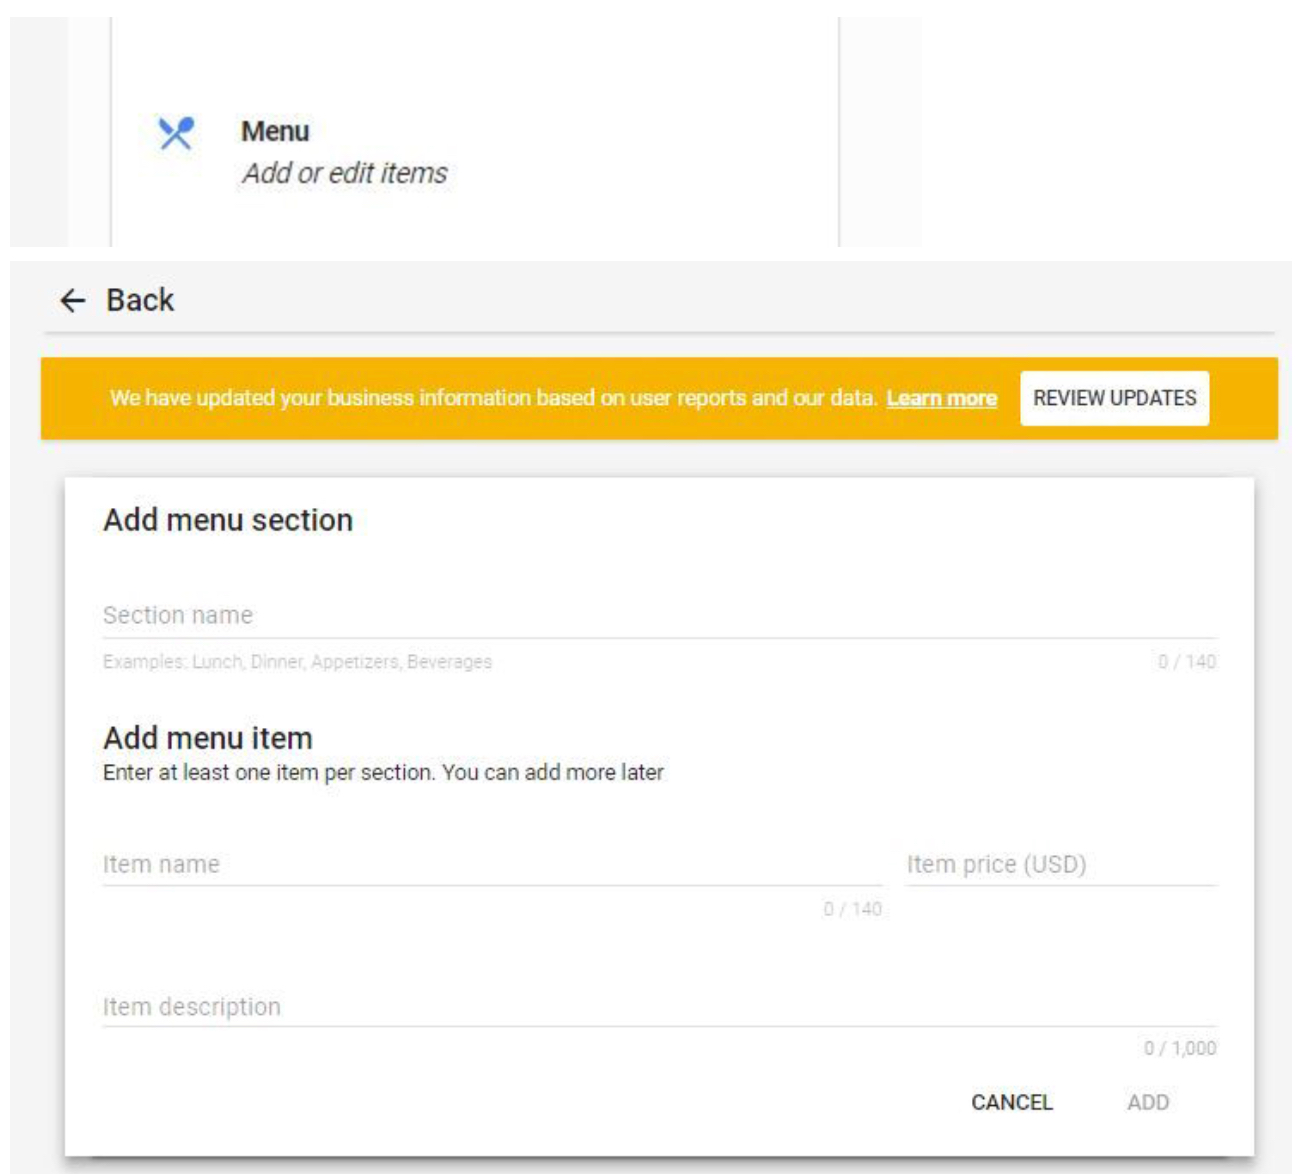
Task: Click the section name examples hint text
Action: click(x=297, y=662)
